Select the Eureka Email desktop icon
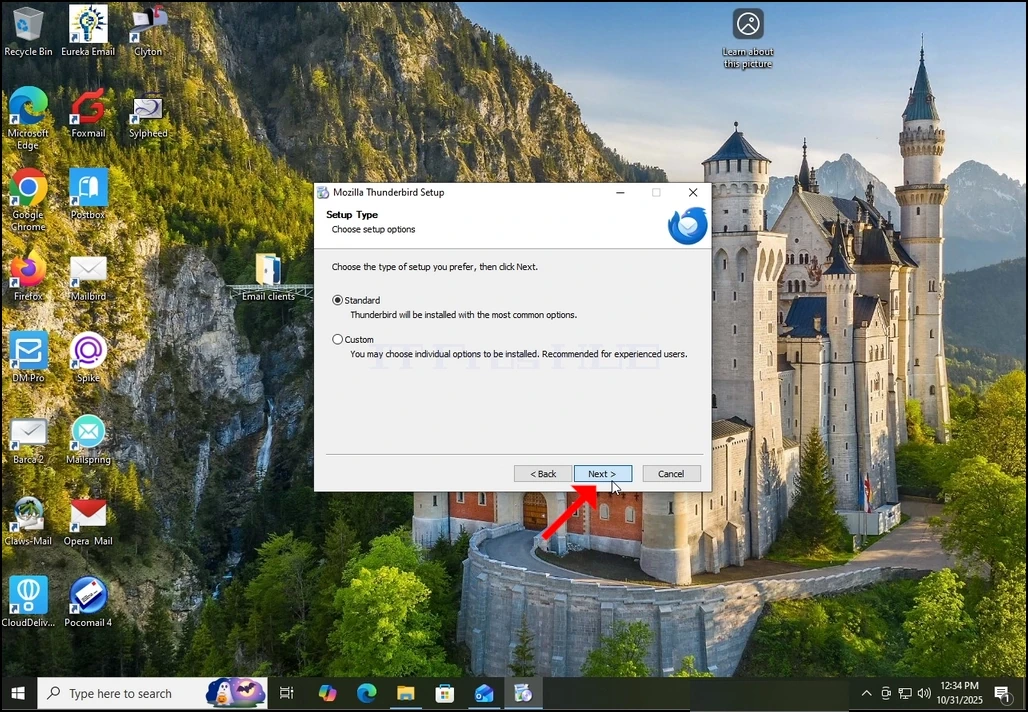The image size is (1028, 712). [88, 31]
